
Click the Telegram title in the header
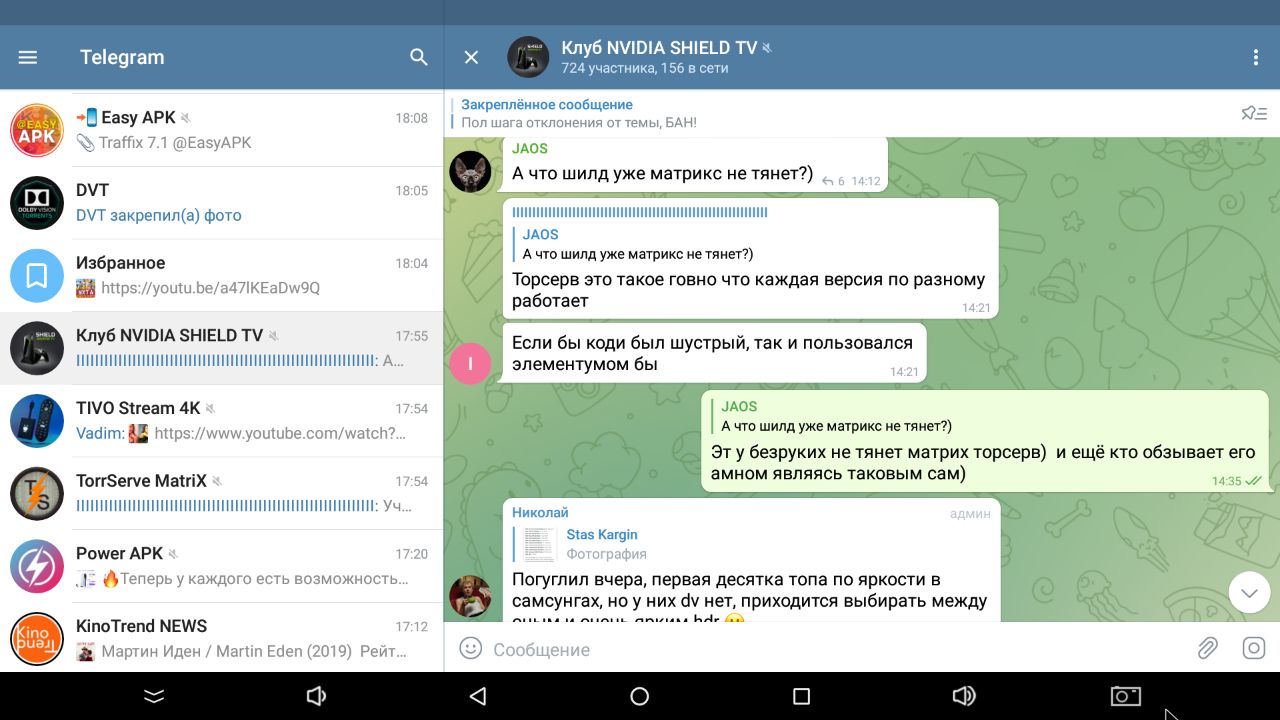(x=122, y=57)
